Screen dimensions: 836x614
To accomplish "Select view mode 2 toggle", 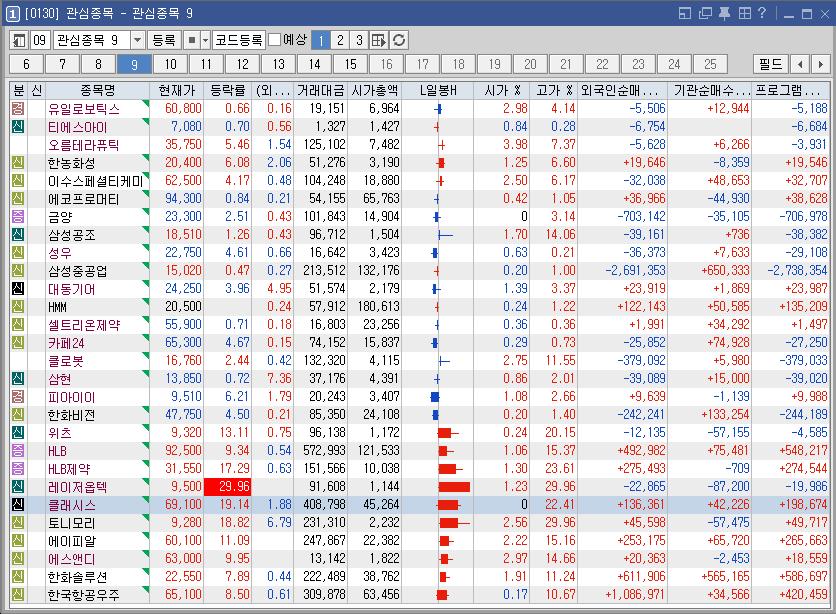I will point(340,41).
